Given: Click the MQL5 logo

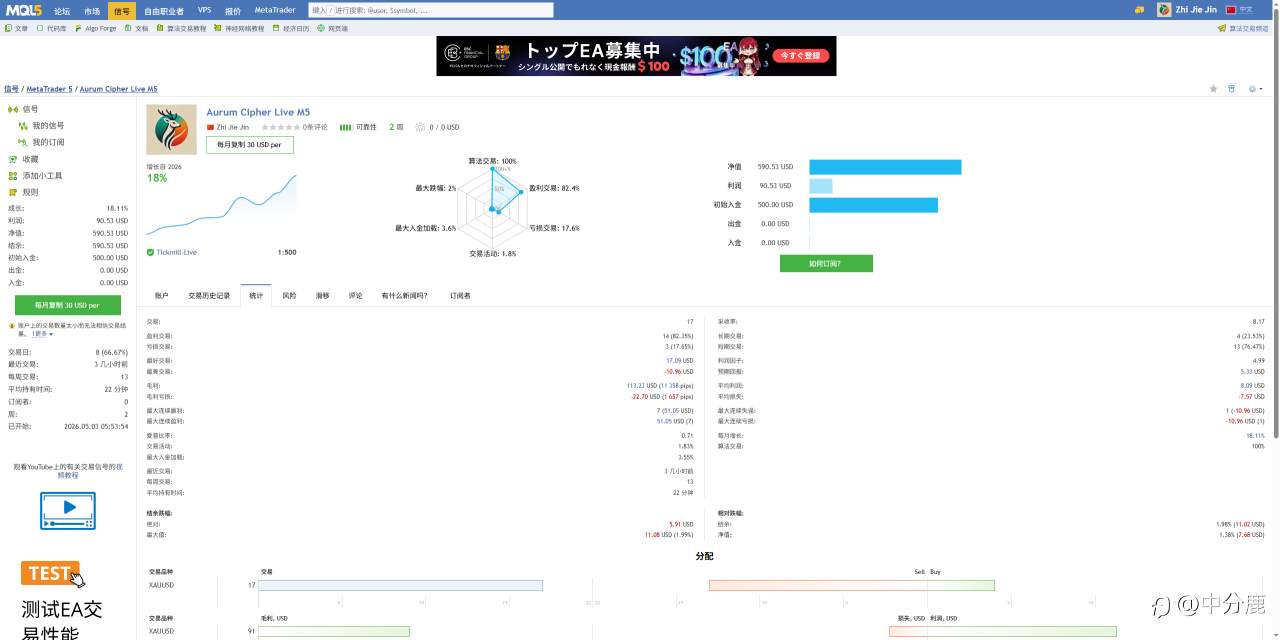Looking at the screenshot, I should (x=22, y=10).
